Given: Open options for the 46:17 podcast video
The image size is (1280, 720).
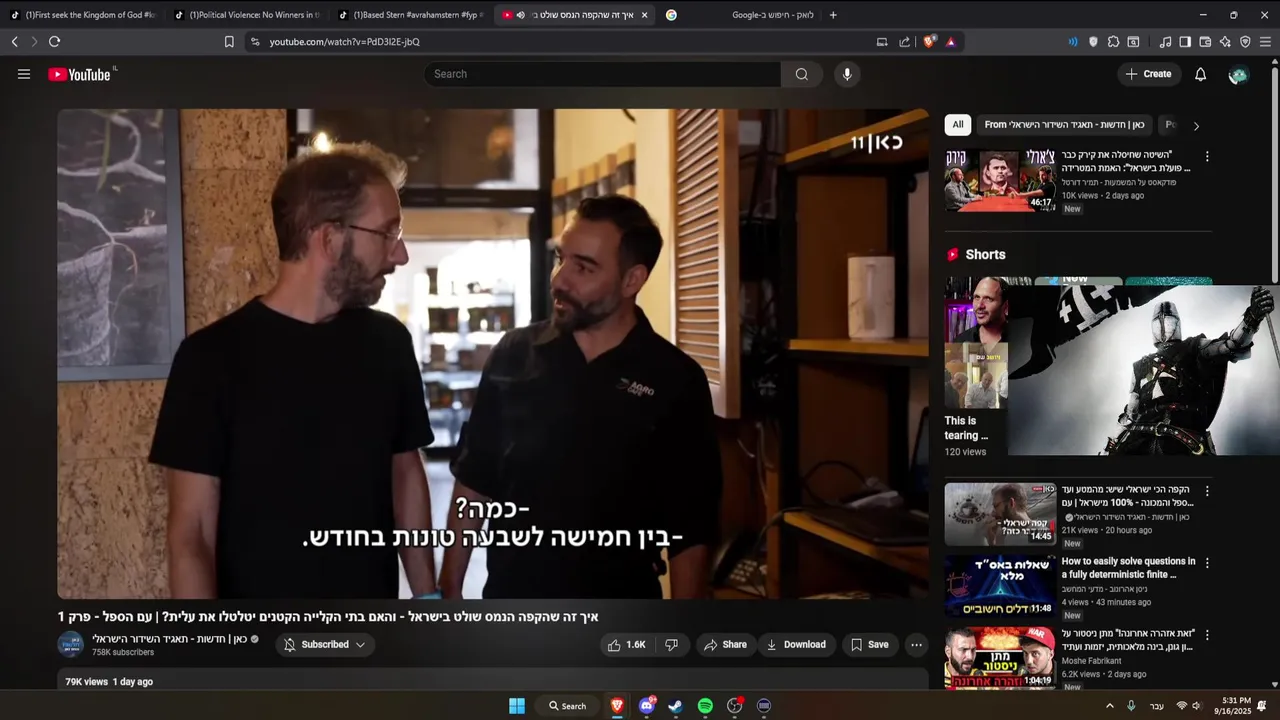Looking at the screenshot, I should [1207, 157].
